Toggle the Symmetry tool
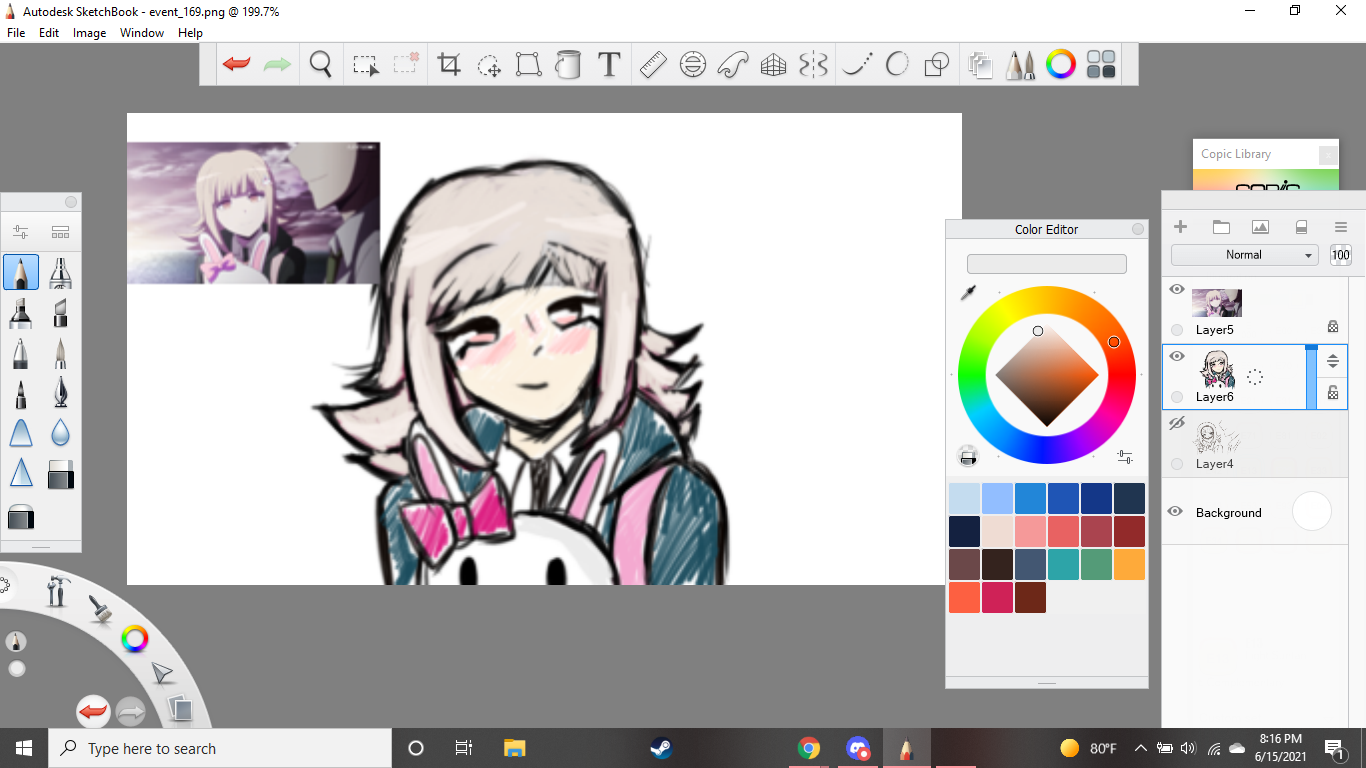This screenshot has width=1366, height=768. (x=814, y=65)
